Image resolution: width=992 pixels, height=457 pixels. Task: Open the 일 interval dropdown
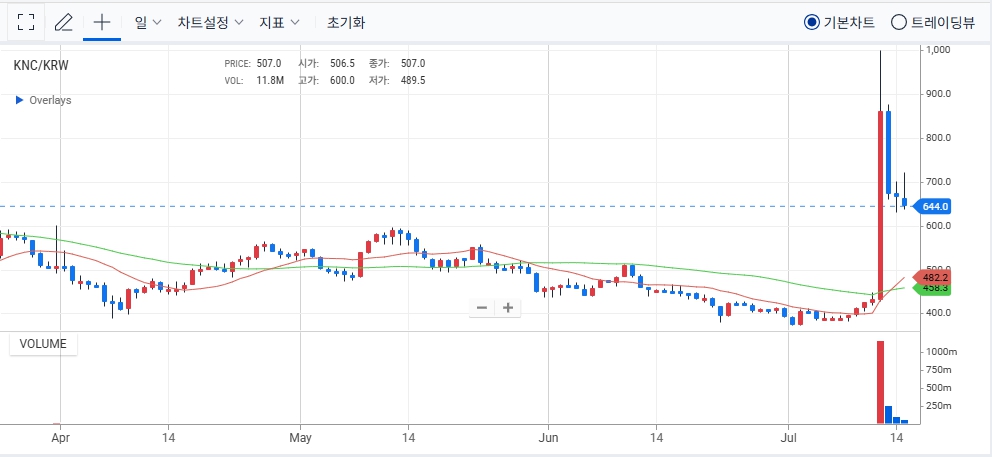coord(148,22)
